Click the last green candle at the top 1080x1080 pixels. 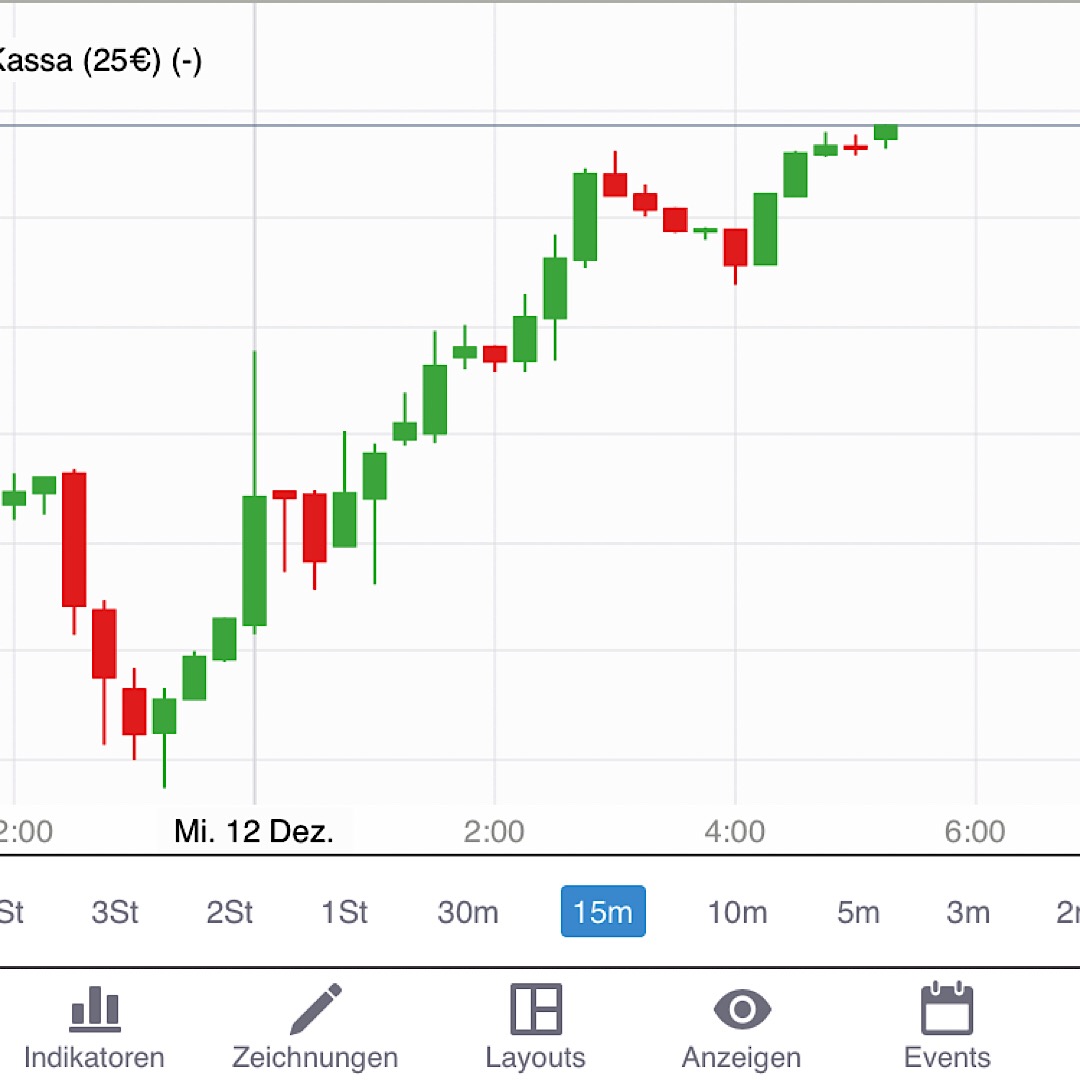[885, 132]
